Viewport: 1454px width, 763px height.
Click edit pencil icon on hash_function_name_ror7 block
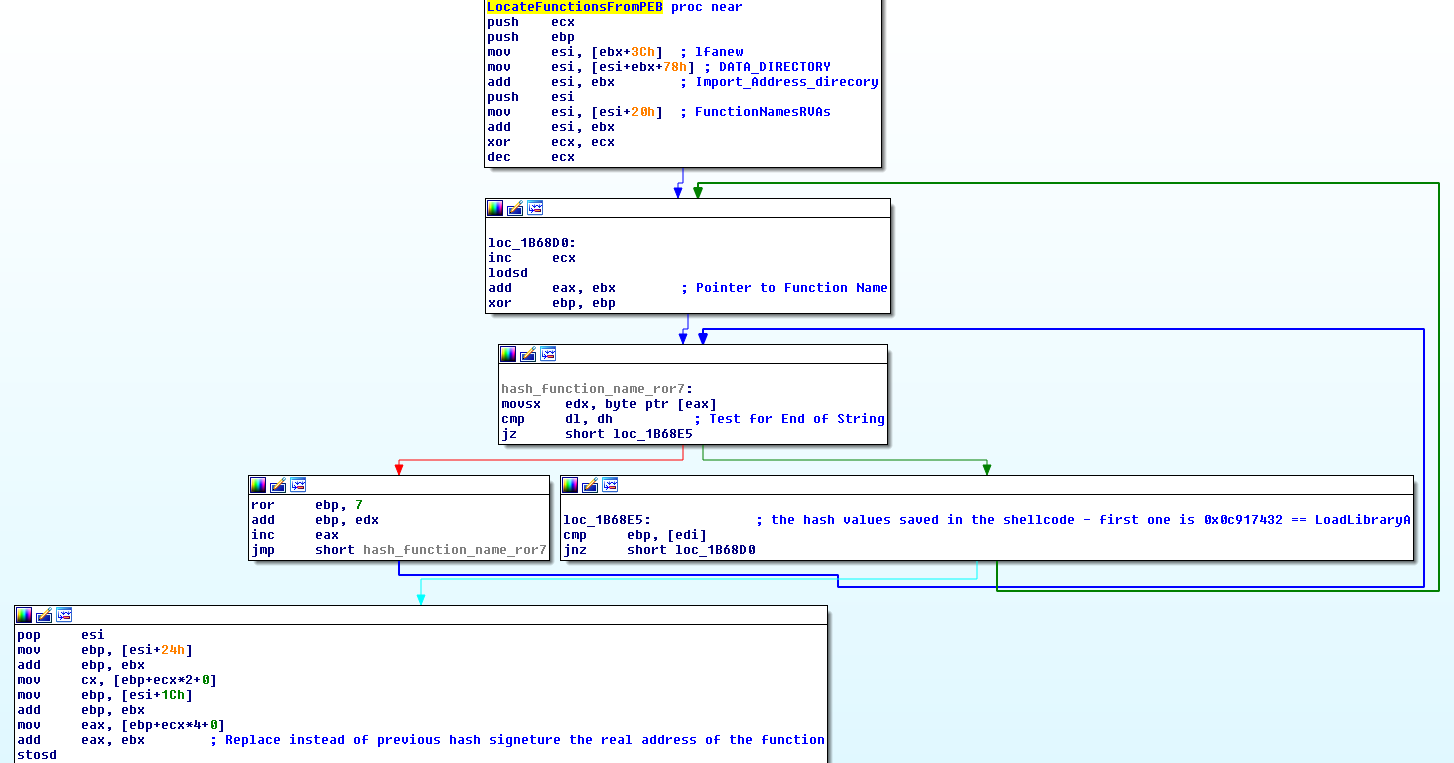pos(528,354)
